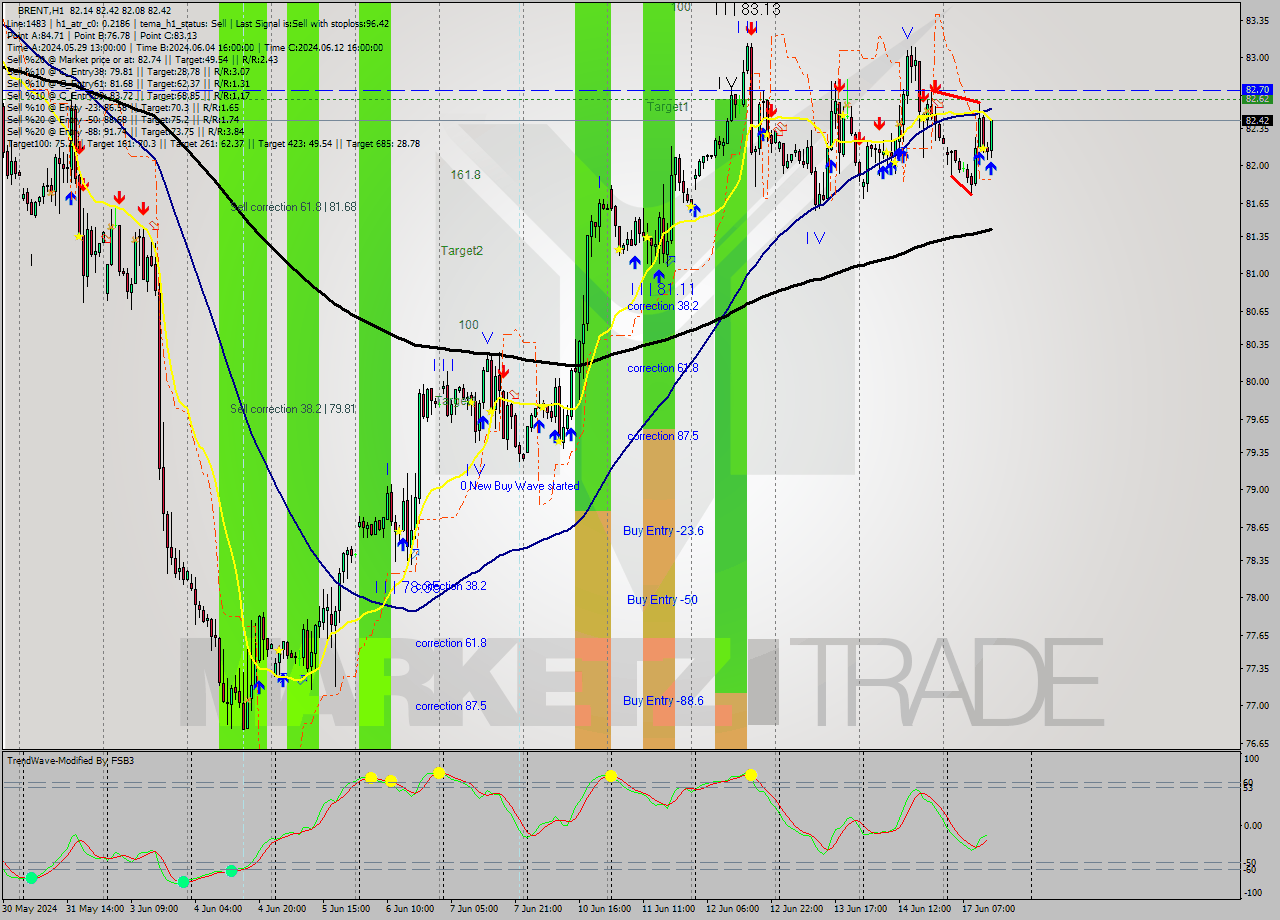
Task: Click the 'Target2' label
Action: (x=461, y=251)
